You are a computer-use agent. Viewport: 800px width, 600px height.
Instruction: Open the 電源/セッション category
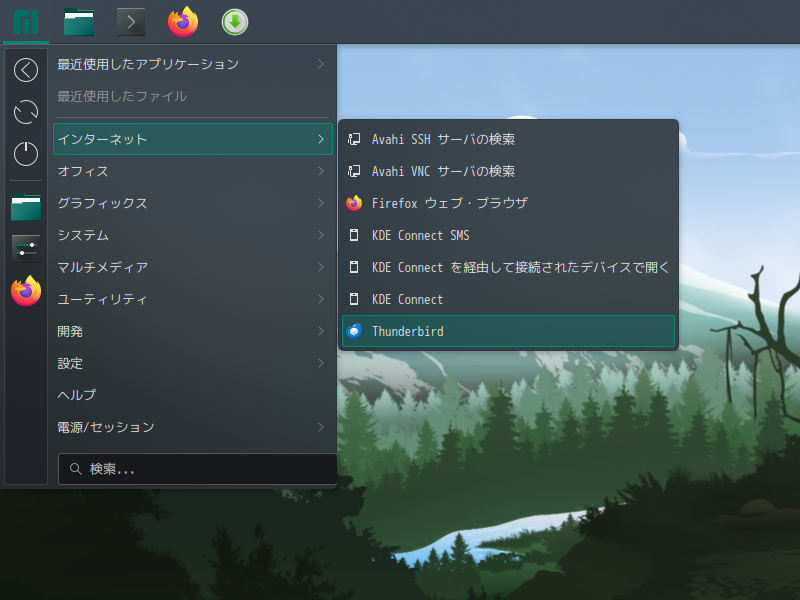[x=193, y=427]
